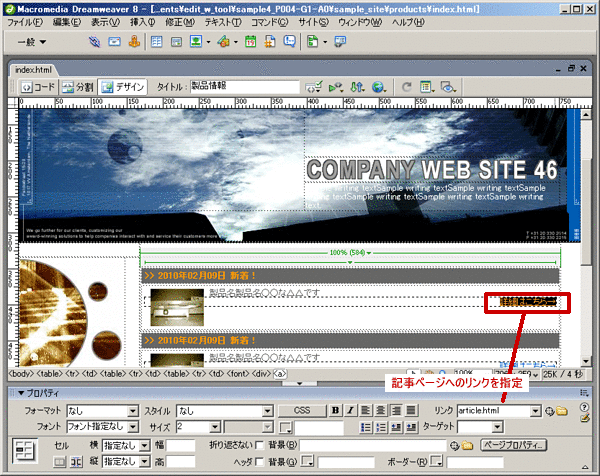
Task: Browse for link file folder icon
Action: click(562, 411)
